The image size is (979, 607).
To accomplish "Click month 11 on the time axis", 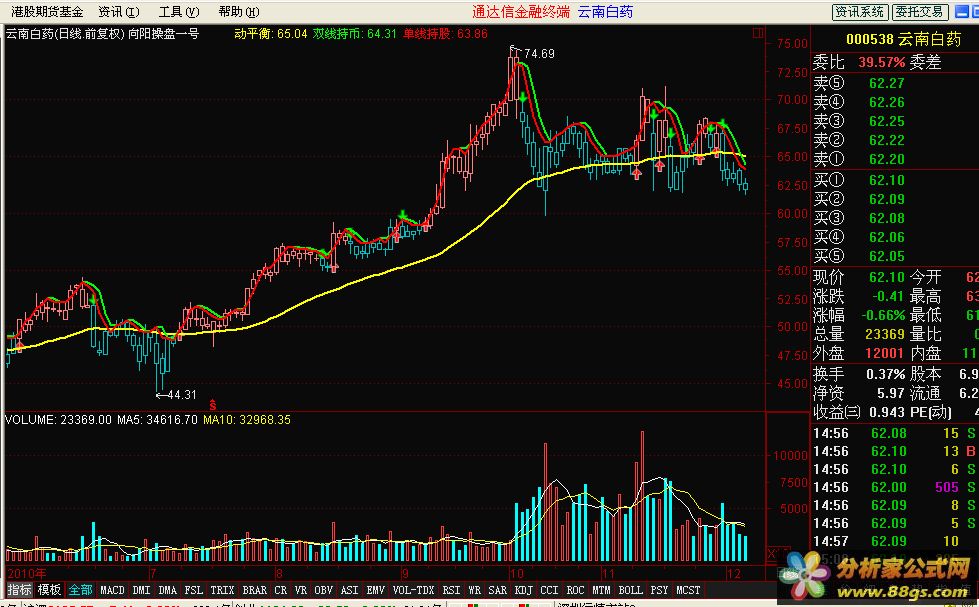I will coord(608,573).
